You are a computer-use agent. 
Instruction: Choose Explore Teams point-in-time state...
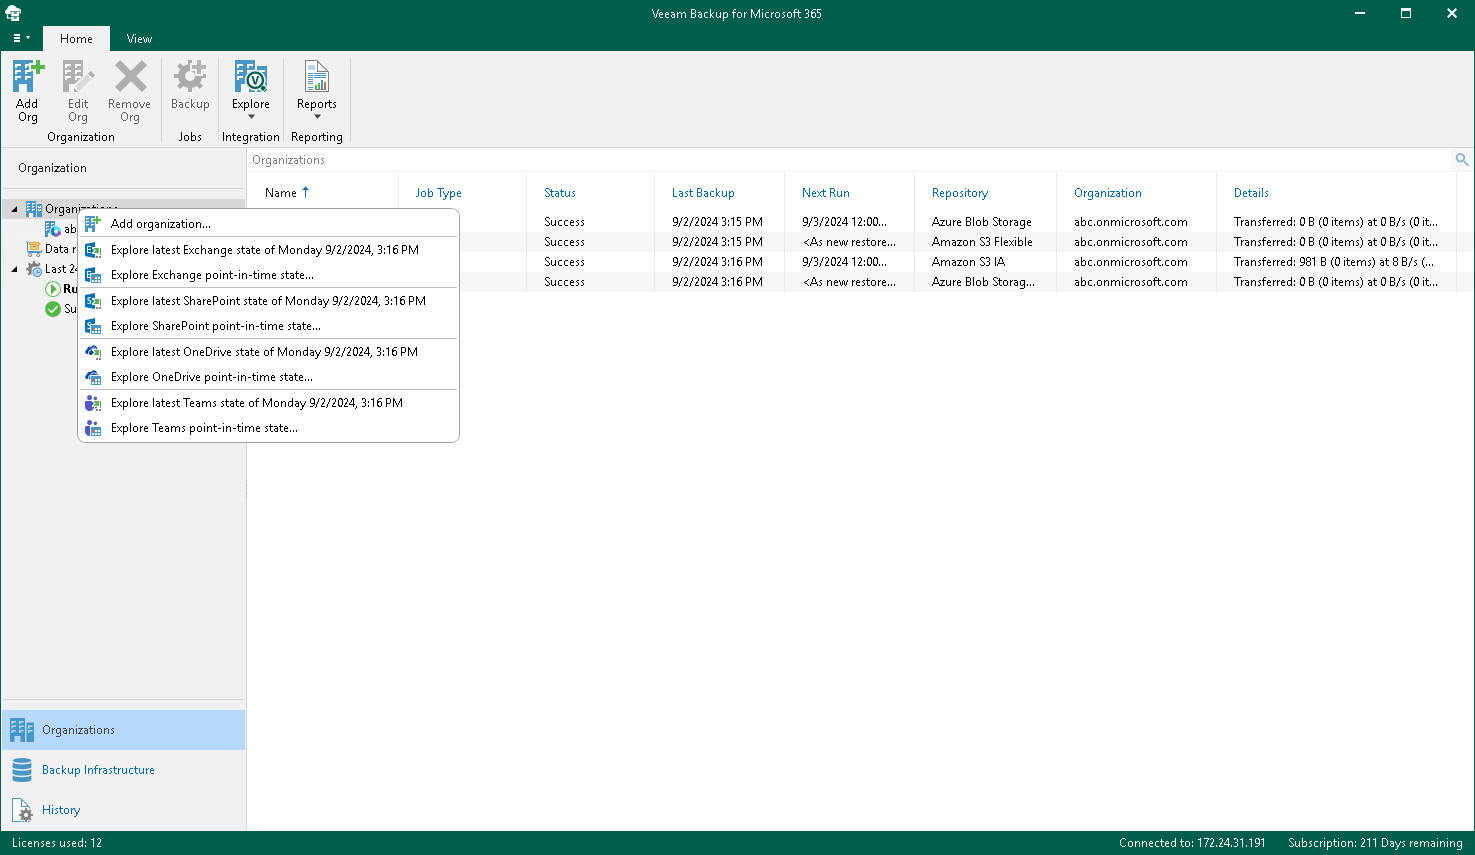point(268,428)
